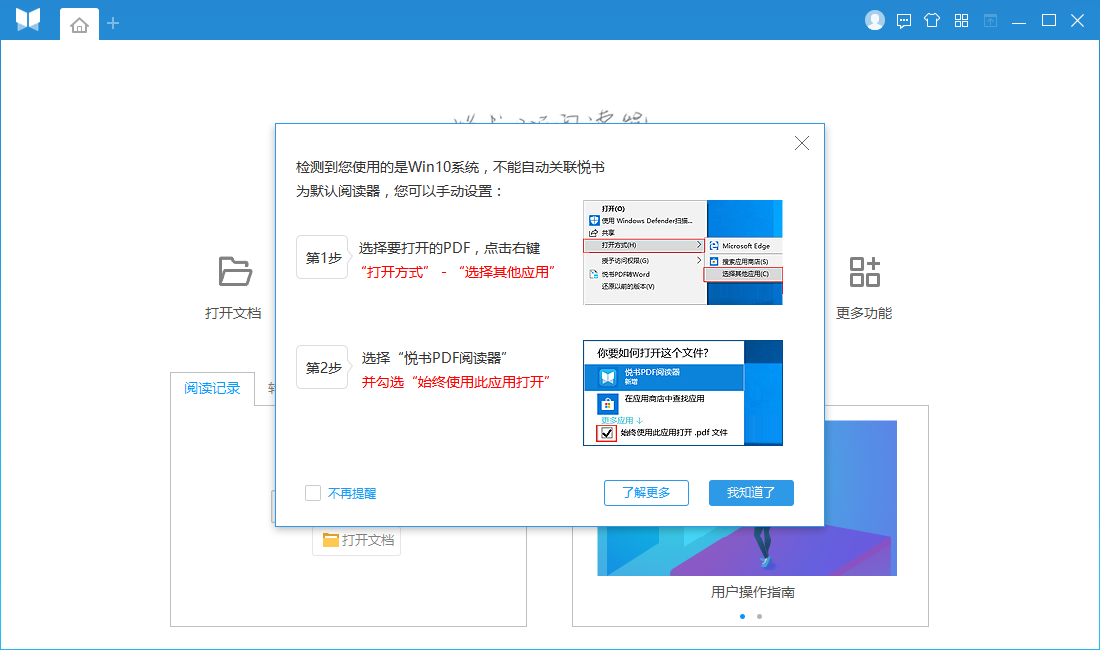The width and height of the screenshot is (1100, 650).
Task: Maximize the reader window
Action: point(1049,20)
